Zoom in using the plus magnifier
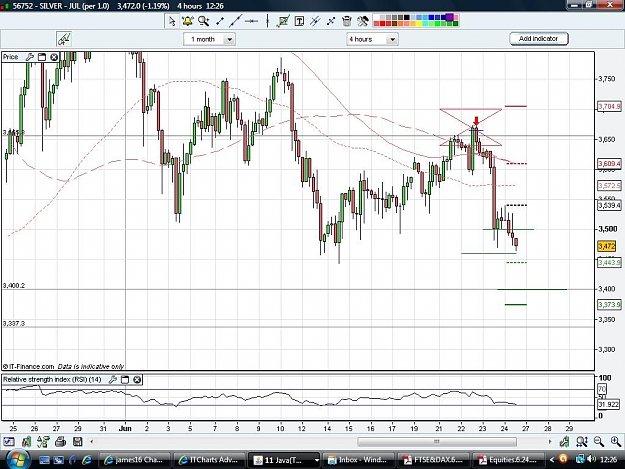Image resolution: width=625 pixels, height=469 pixels. tap(616, 441)
